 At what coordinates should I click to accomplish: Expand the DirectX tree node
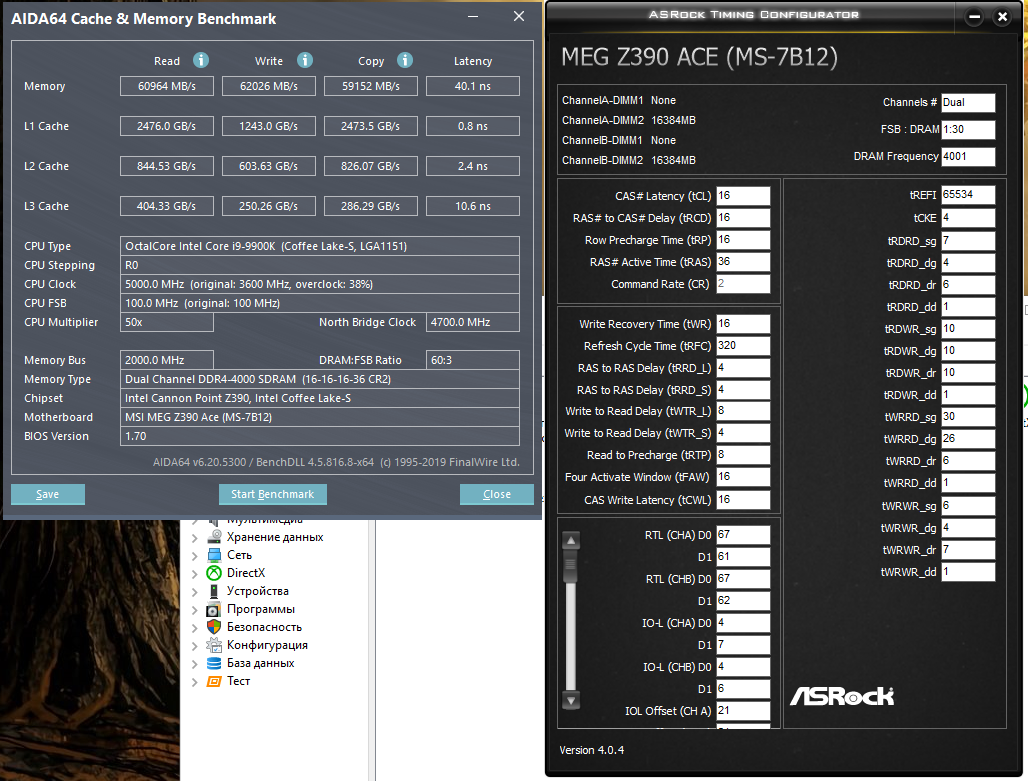(195, 573)
